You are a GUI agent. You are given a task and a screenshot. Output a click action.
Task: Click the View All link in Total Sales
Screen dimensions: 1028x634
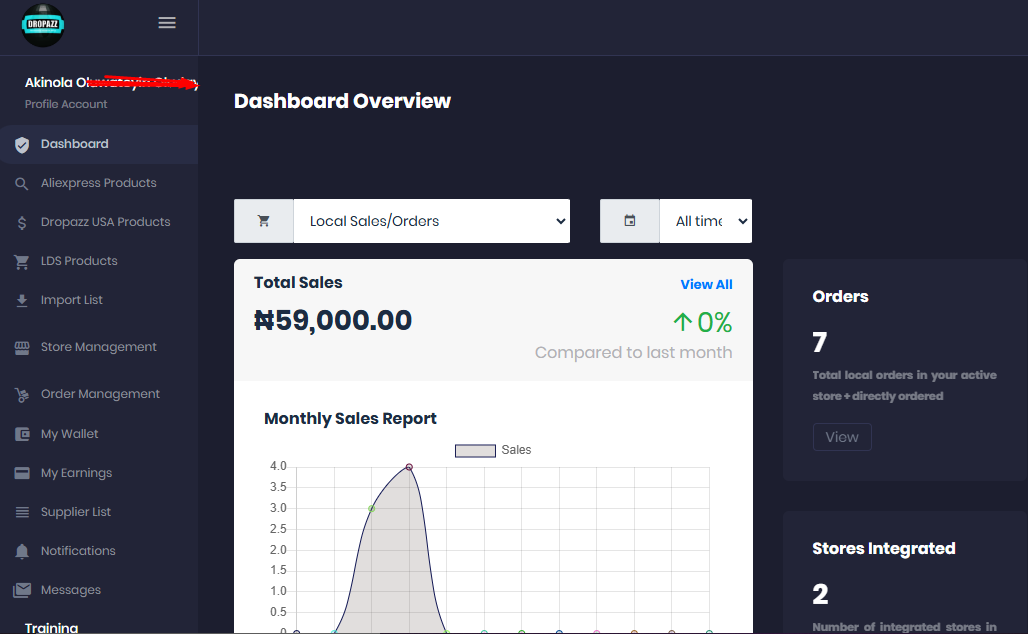[x=706, y=285]
